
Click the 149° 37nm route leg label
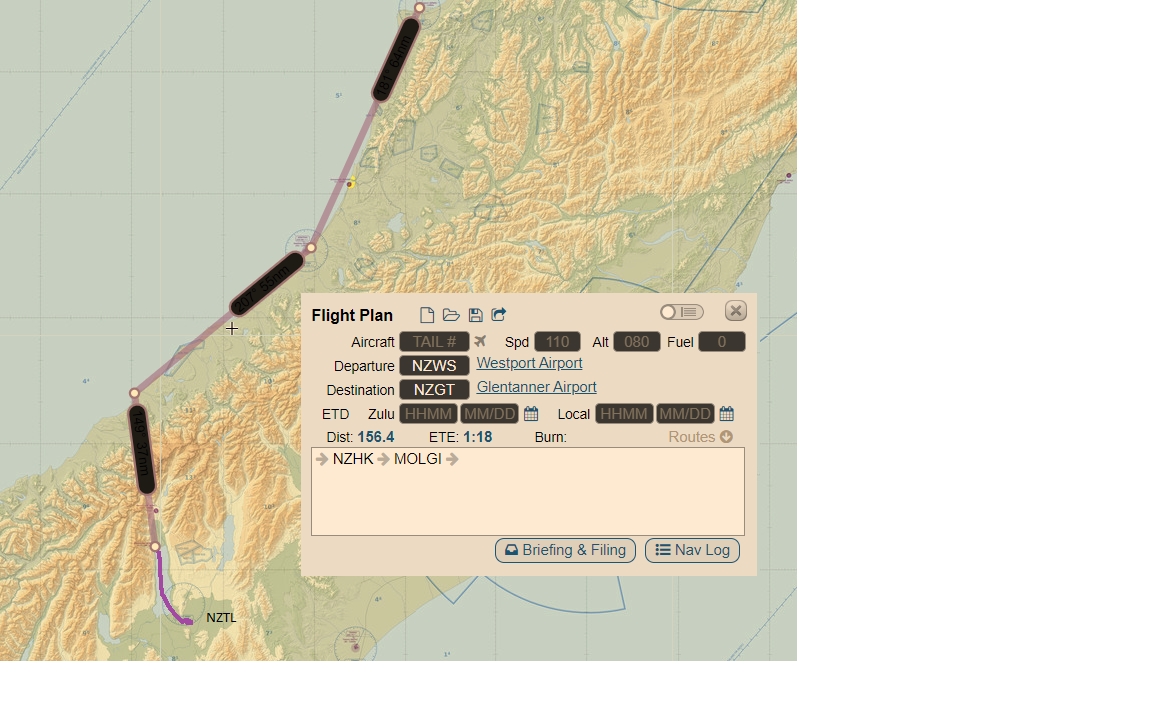pos(142,450)
